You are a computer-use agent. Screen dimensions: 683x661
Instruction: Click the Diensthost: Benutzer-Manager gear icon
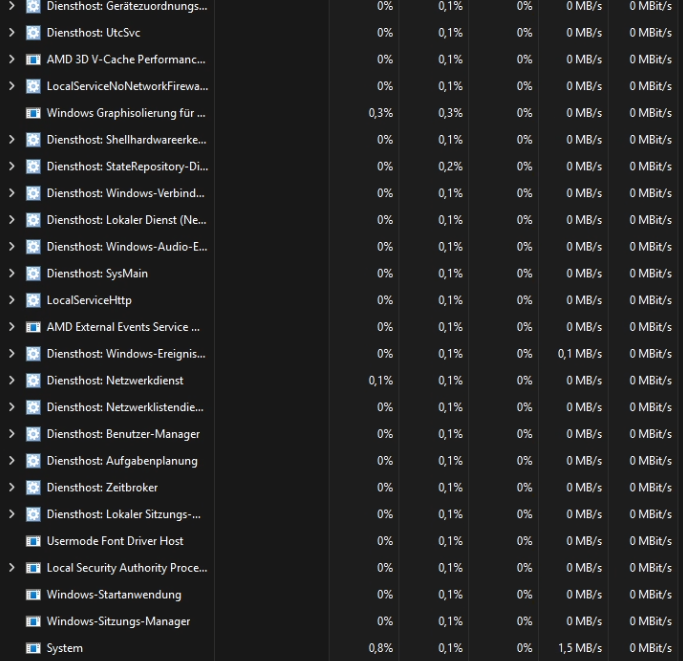pyautogui.click(x=33, y=434)
